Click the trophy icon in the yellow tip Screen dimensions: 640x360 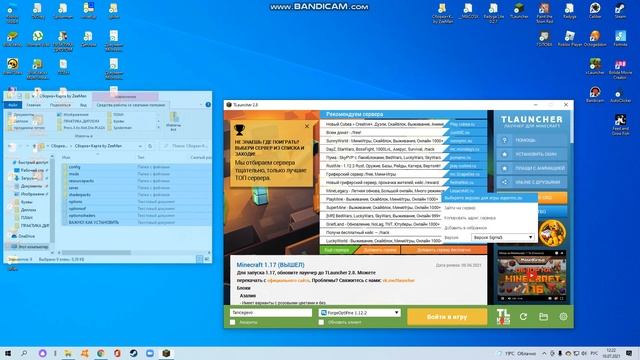pos(239,130)
